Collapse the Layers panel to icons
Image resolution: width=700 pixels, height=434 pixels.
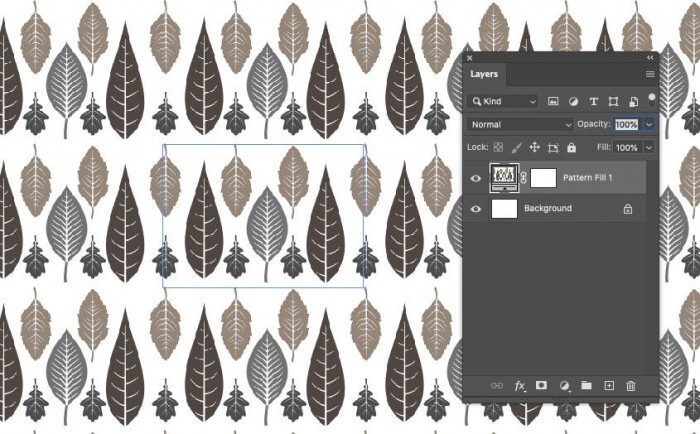coord(650,58)
